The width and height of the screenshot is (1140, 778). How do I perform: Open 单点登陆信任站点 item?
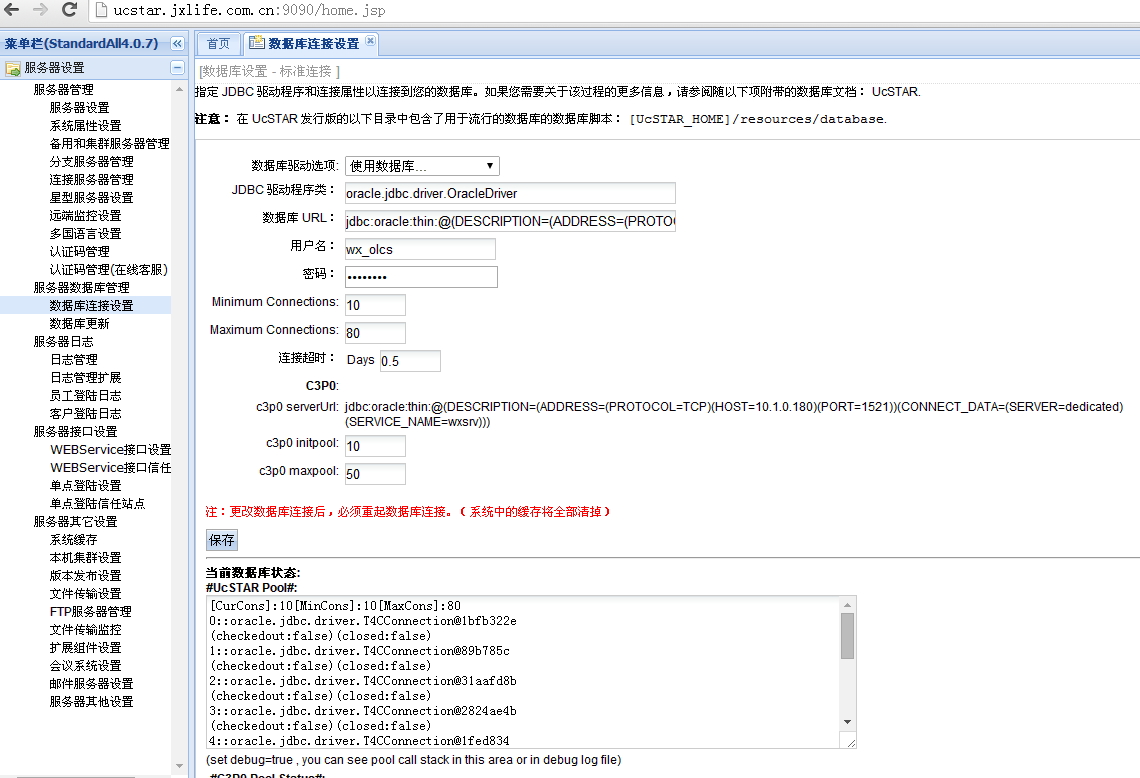(x=97, y=504)
